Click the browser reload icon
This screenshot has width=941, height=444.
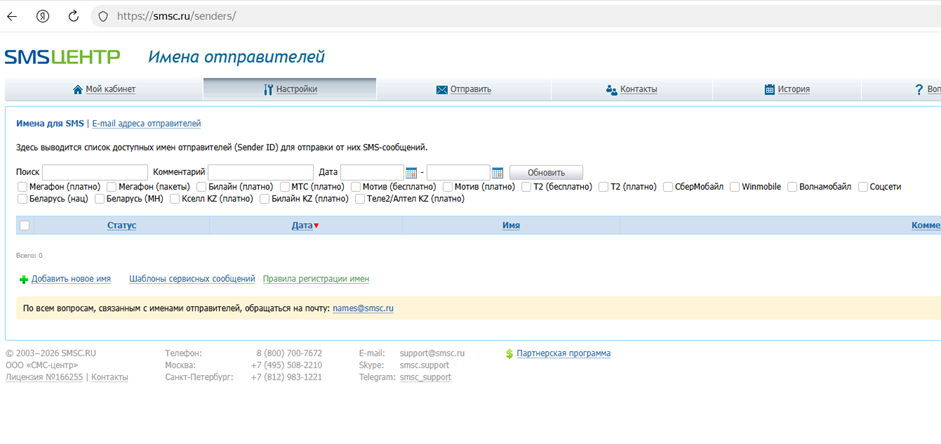[x=74, y=17]
